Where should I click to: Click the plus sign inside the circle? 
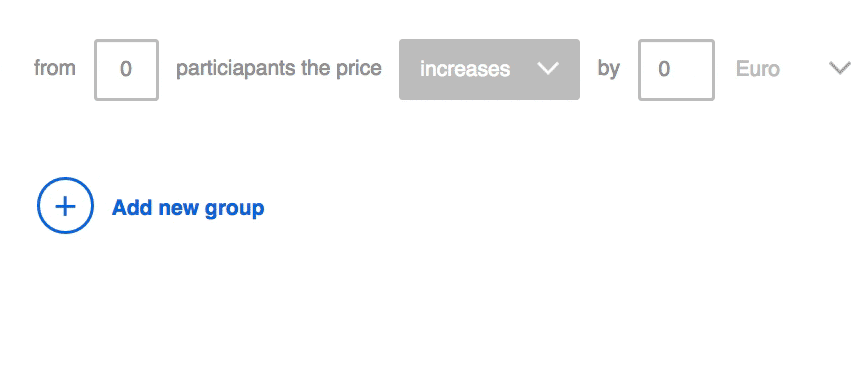tap(65, 206)
